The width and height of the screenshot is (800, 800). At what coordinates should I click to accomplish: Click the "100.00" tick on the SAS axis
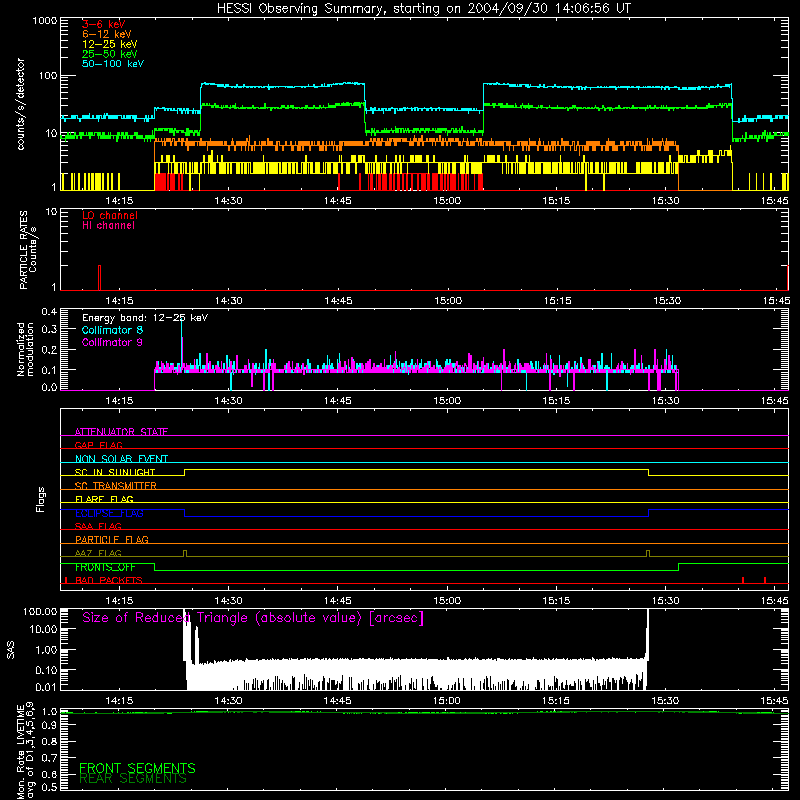(x=40, y=612)
